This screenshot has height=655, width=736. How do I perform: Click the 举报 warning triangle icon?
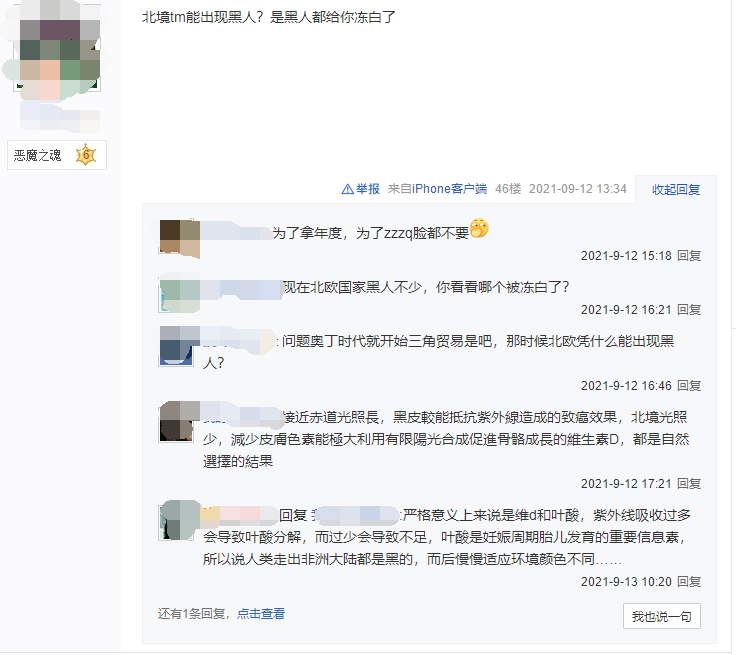click(347, 189)
